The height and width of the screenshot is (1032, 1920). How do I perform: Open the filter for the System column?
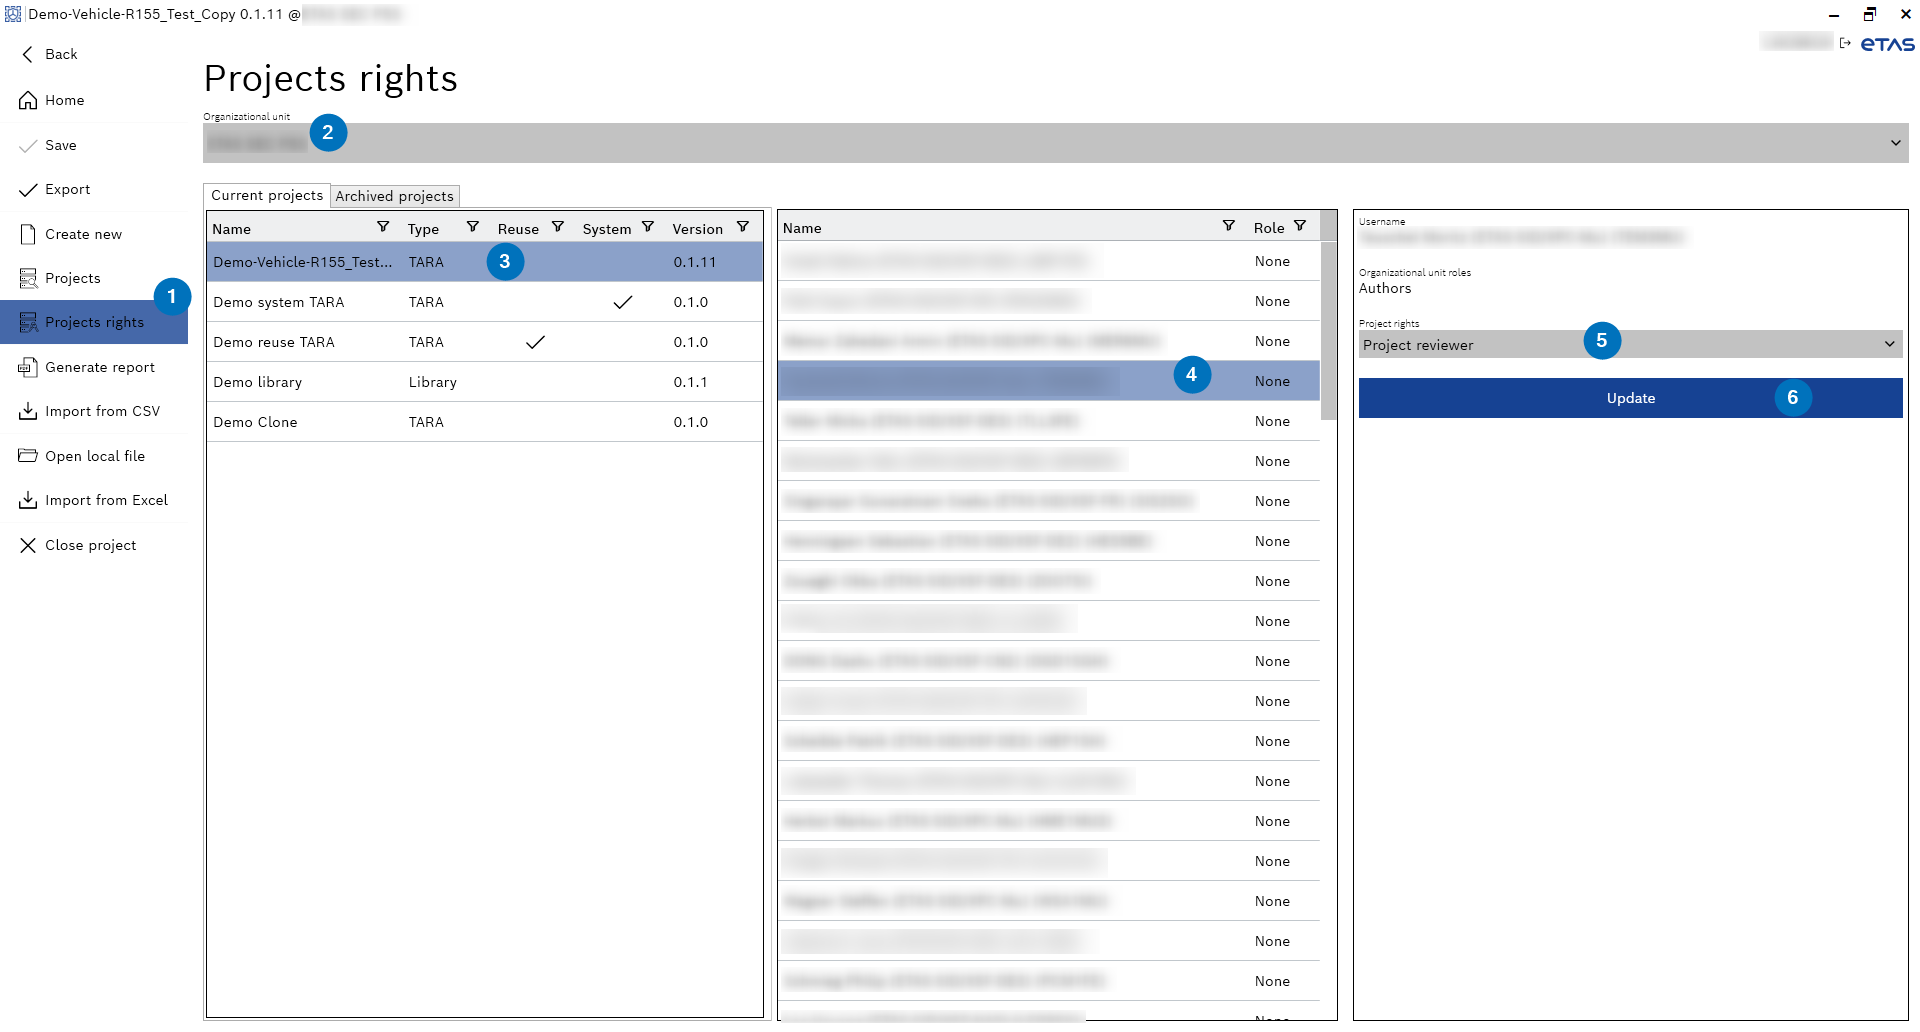click(648, 227)
